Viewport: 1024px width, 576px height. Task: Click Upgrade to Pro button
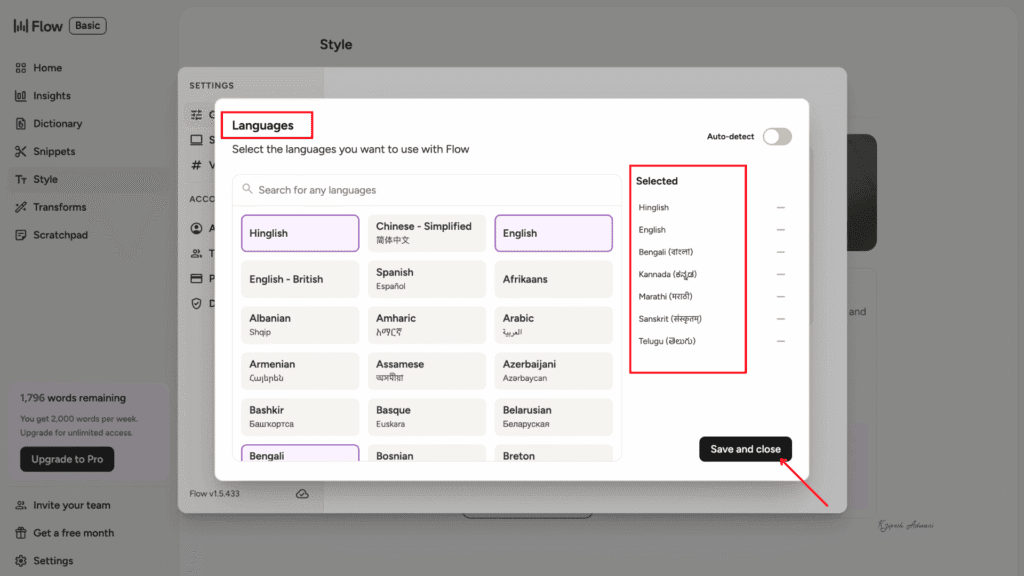[67, 459]
